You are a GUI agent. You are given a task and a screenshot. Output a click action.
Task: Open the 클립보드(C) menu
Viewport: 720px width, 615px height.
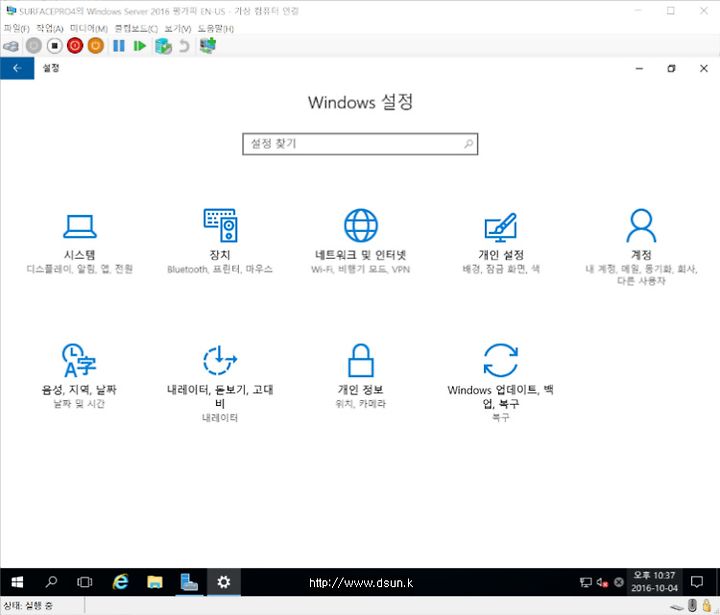tap(136, 28)
